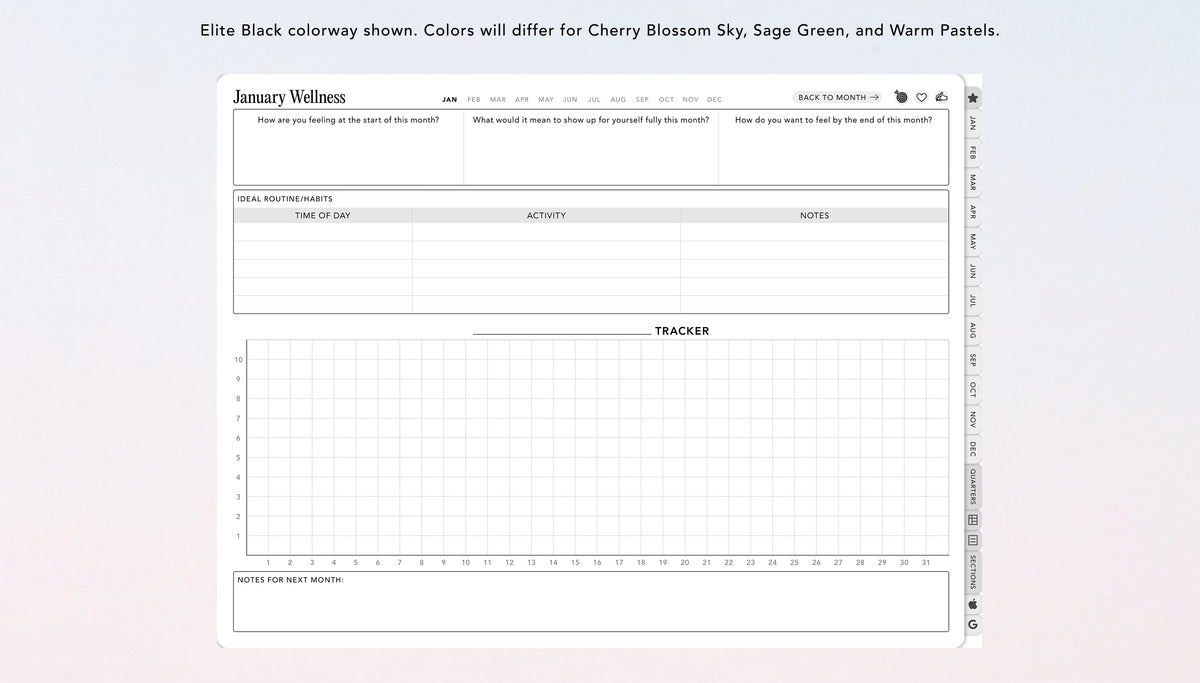Open the APR side tab
1200x683 pixels.
coord(973,212)
